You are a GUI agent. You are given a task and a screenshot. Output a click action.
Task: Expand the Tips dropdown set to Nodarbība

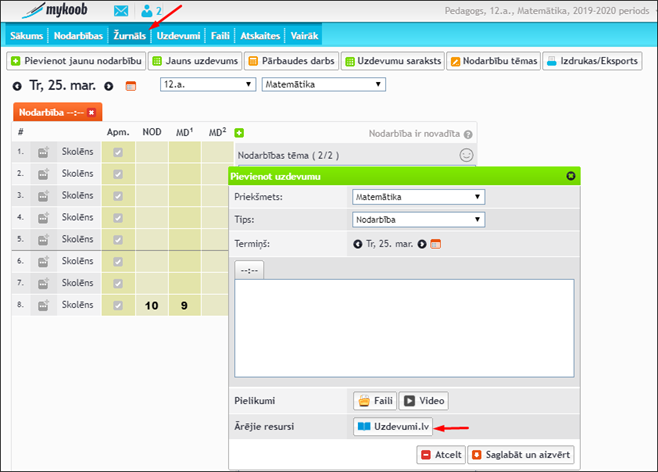(x=419, y=219)
